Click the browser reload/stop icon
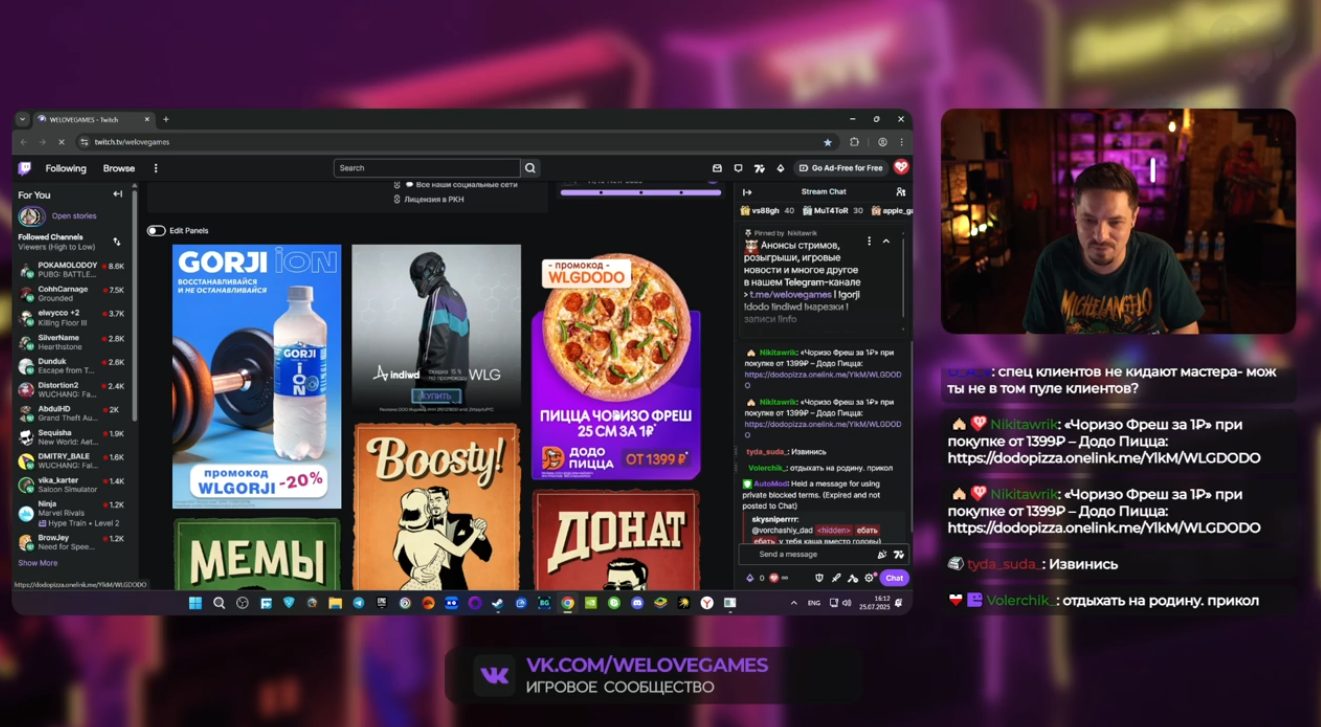 (61, 142)
